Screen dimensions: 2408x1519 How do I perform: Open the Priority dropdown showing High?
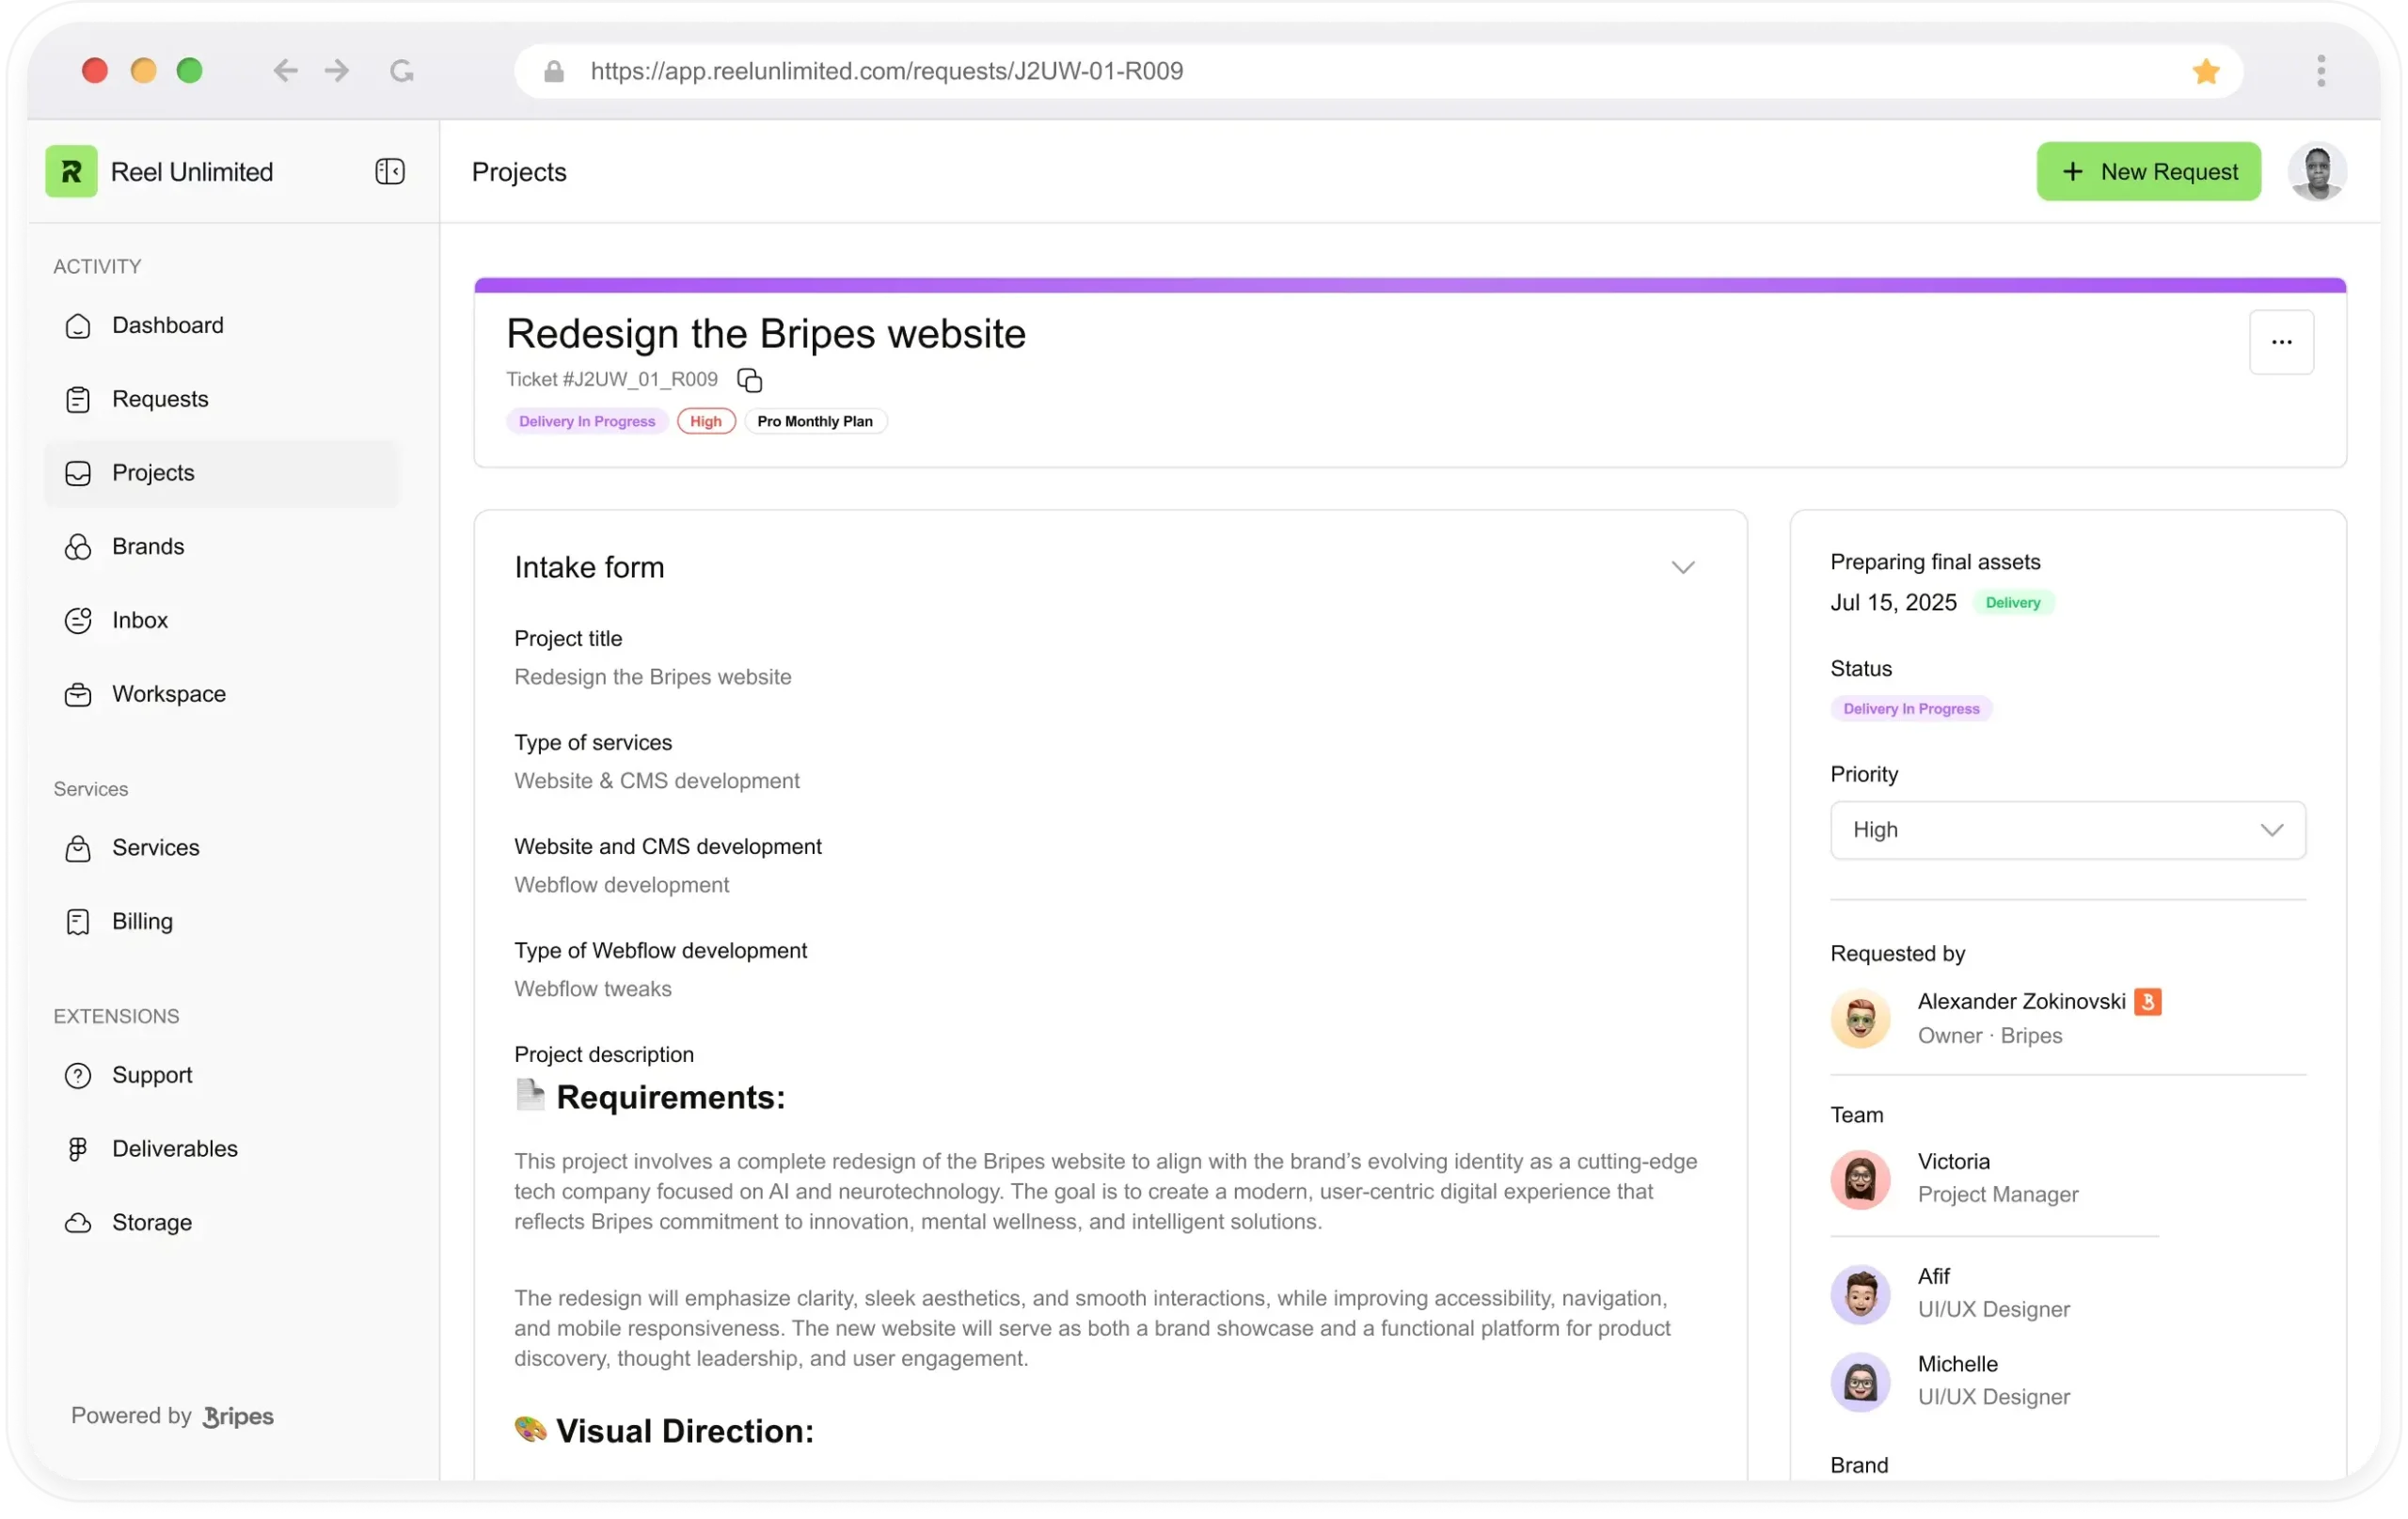click(2068, 830)
